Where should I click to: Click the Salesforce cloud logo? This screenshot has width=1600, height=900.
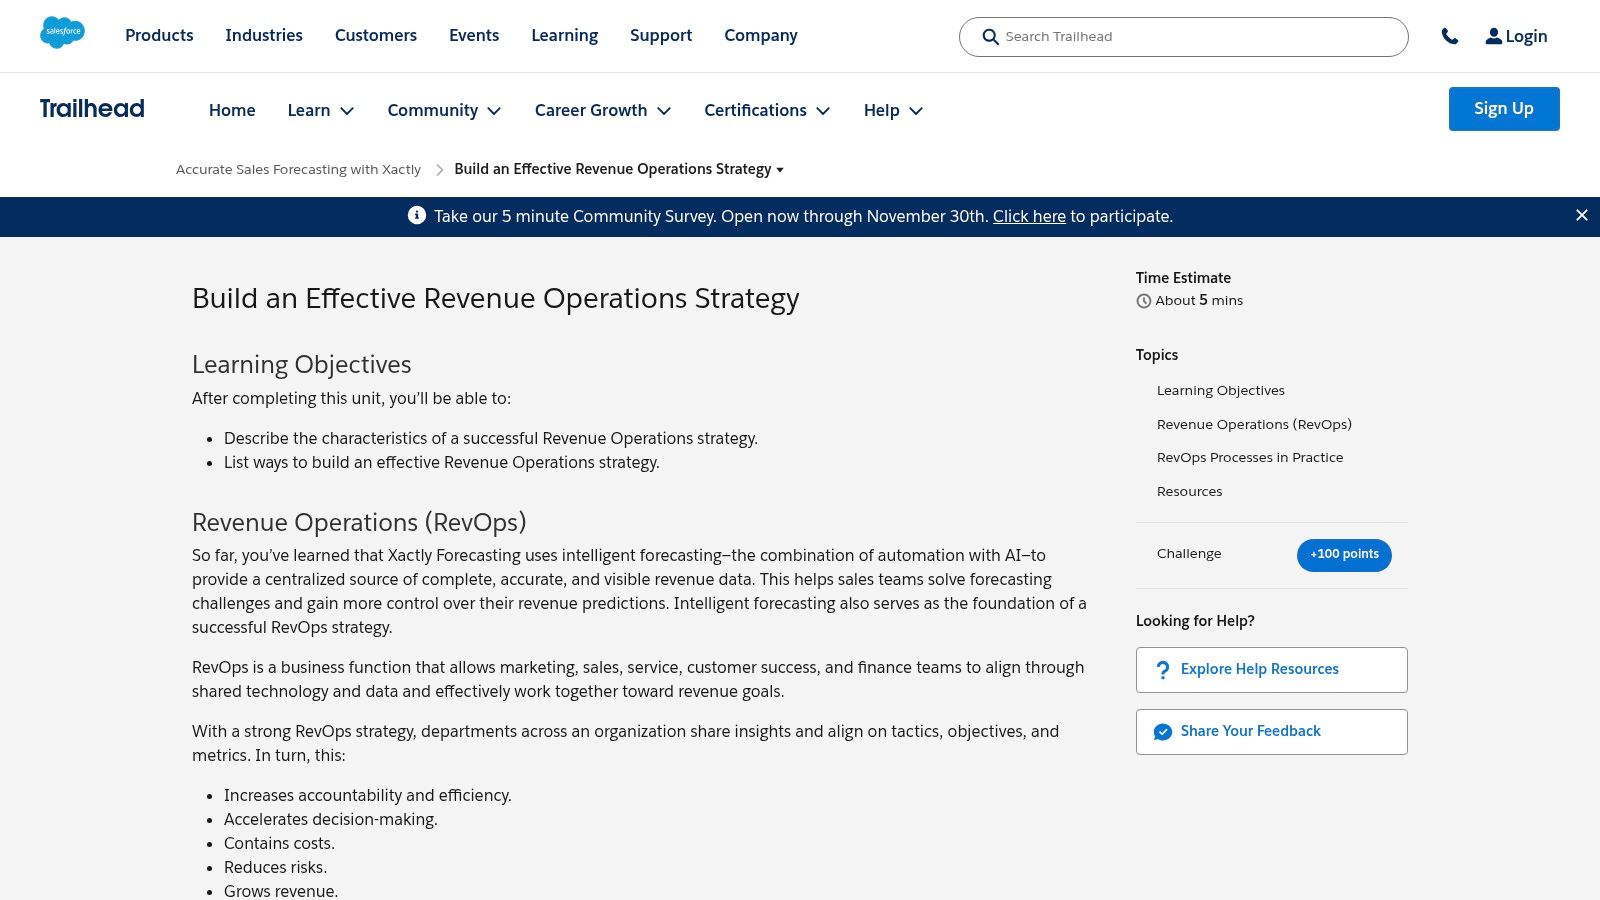tap(62, 32)
